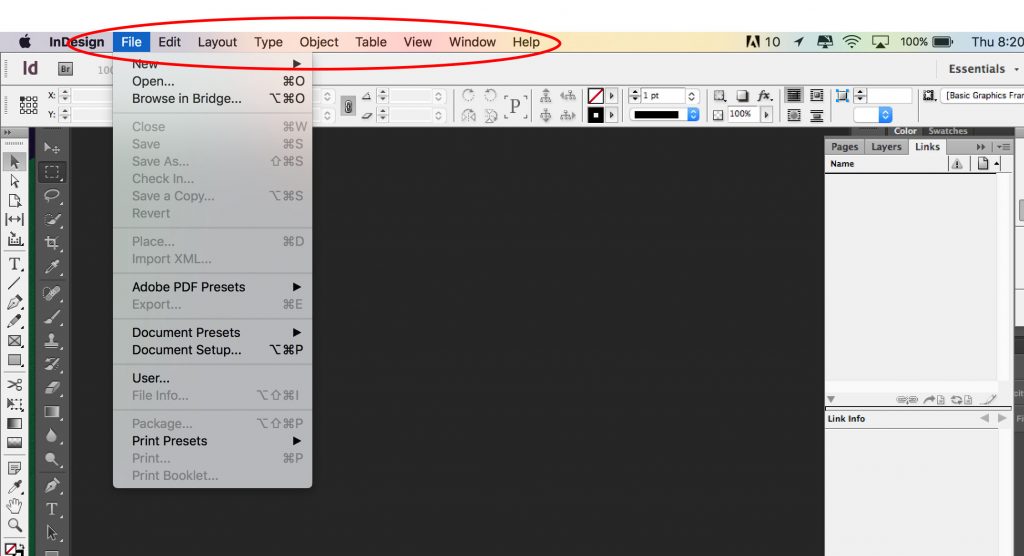This screenshot has width=1024, height=556.
Task: Choose Browse in Bridge... menu item
Action: tap(212, 99)
